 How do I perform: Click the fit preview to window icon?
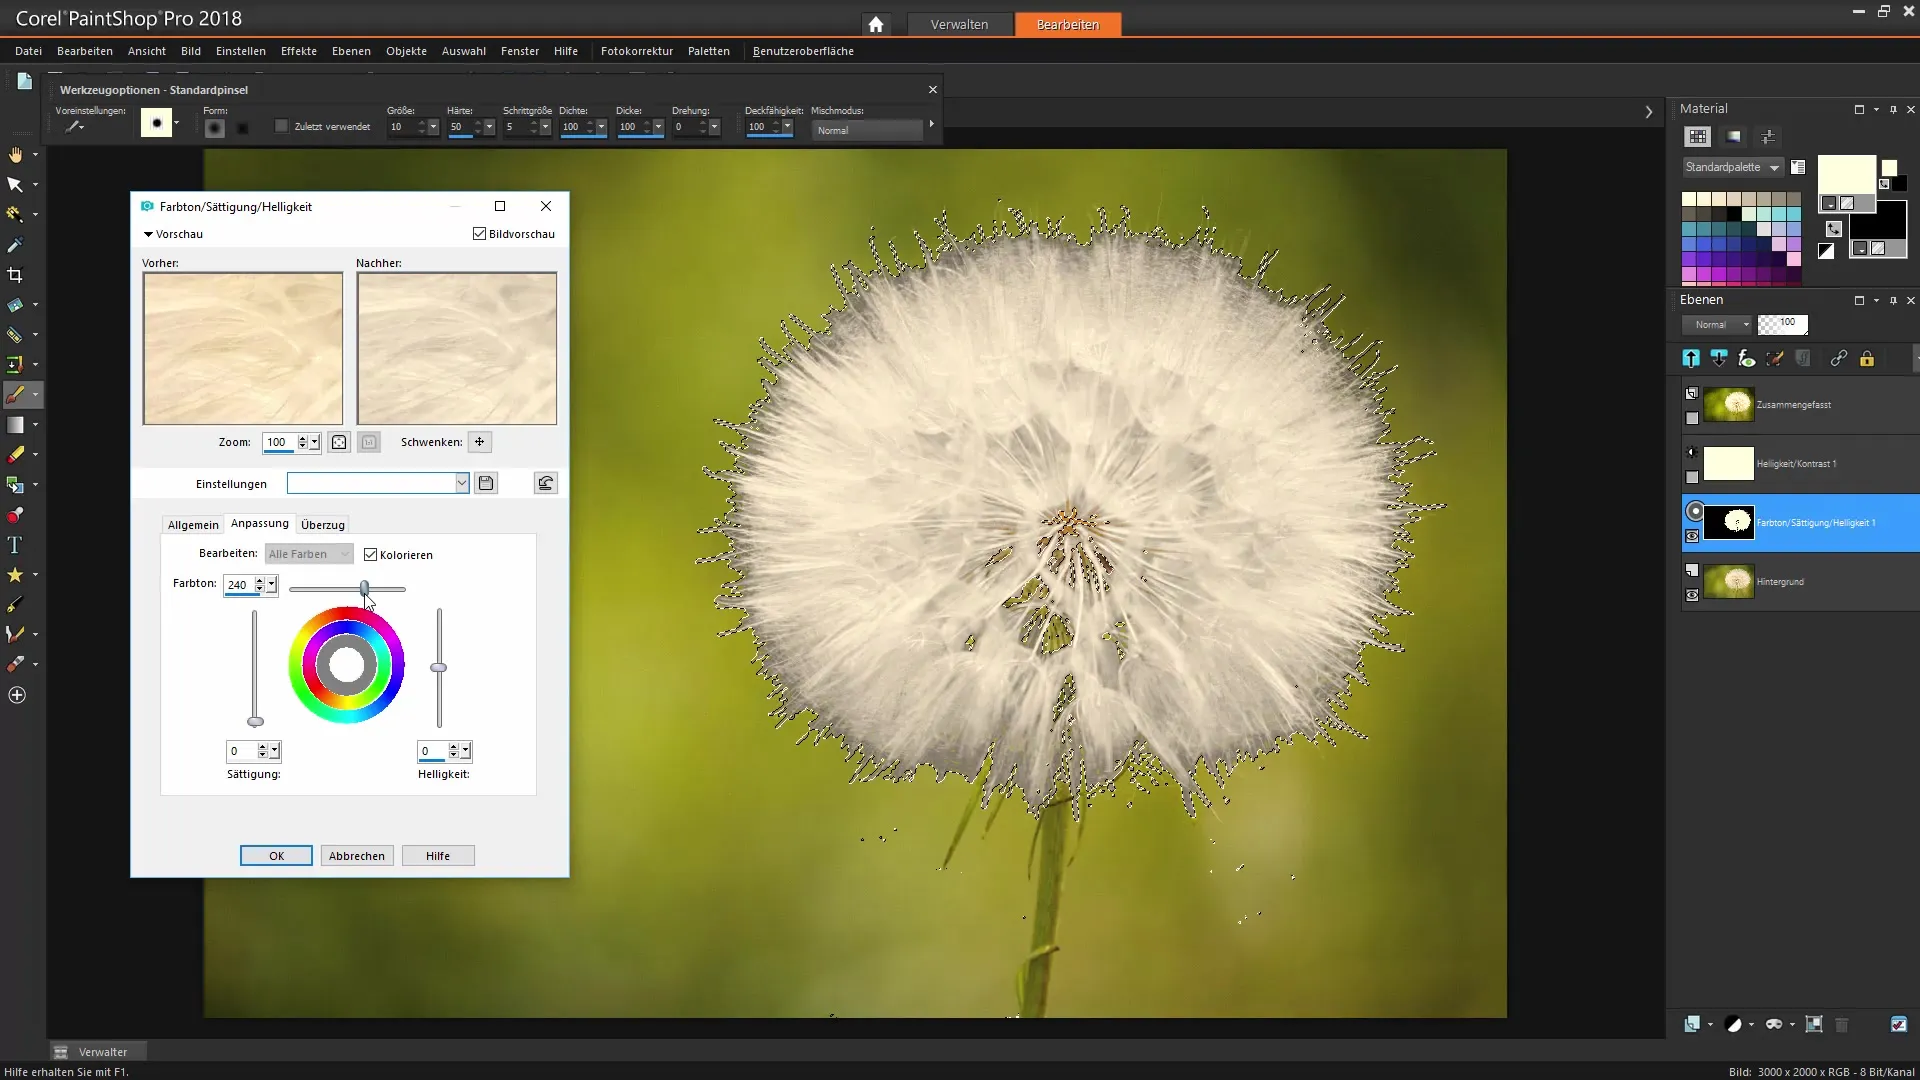click(339, 442)
